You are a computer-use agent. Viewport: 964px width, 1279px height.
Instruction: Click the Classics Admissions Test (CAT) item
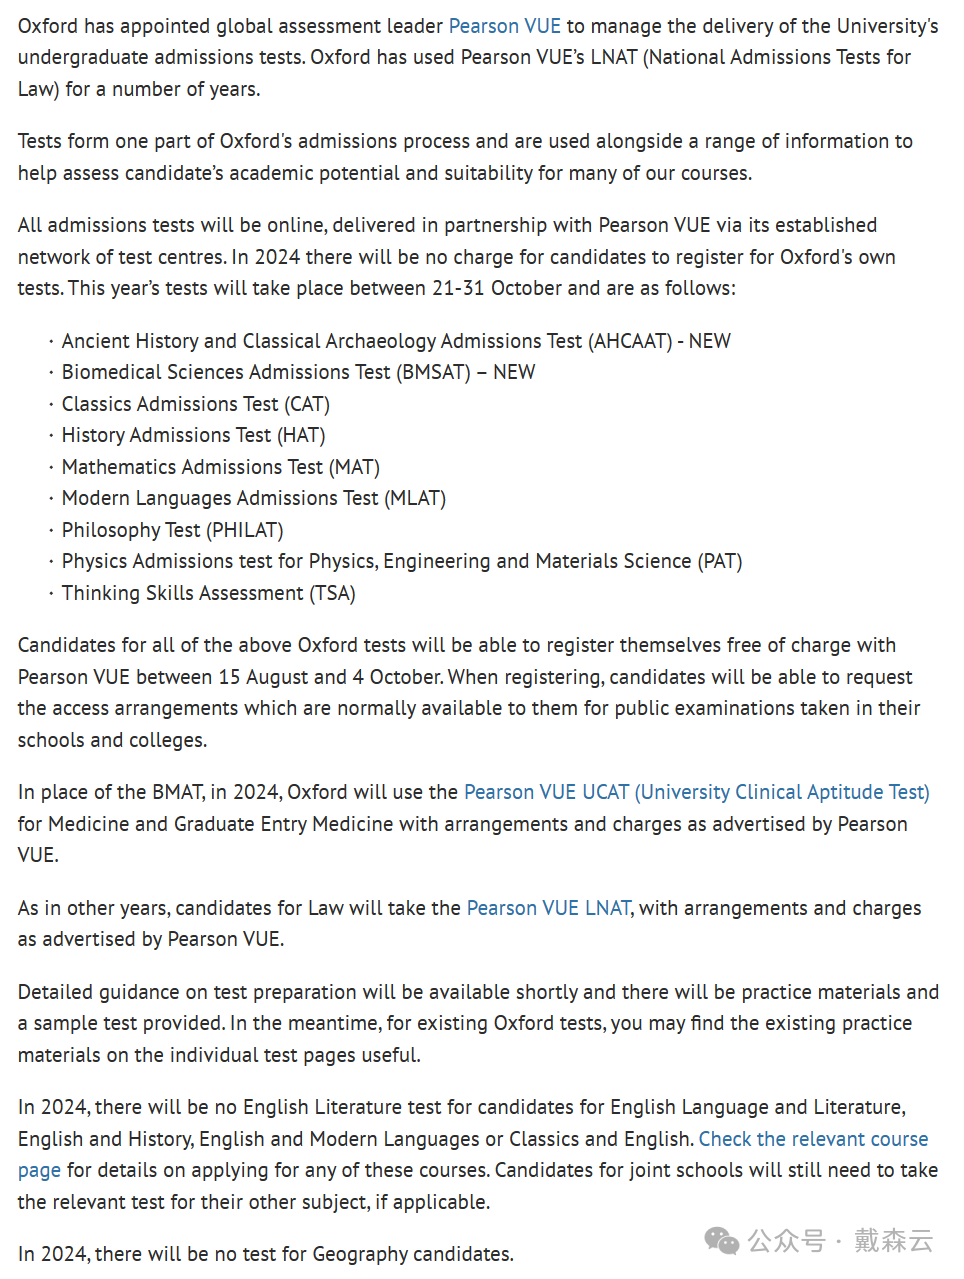[196, 404]
